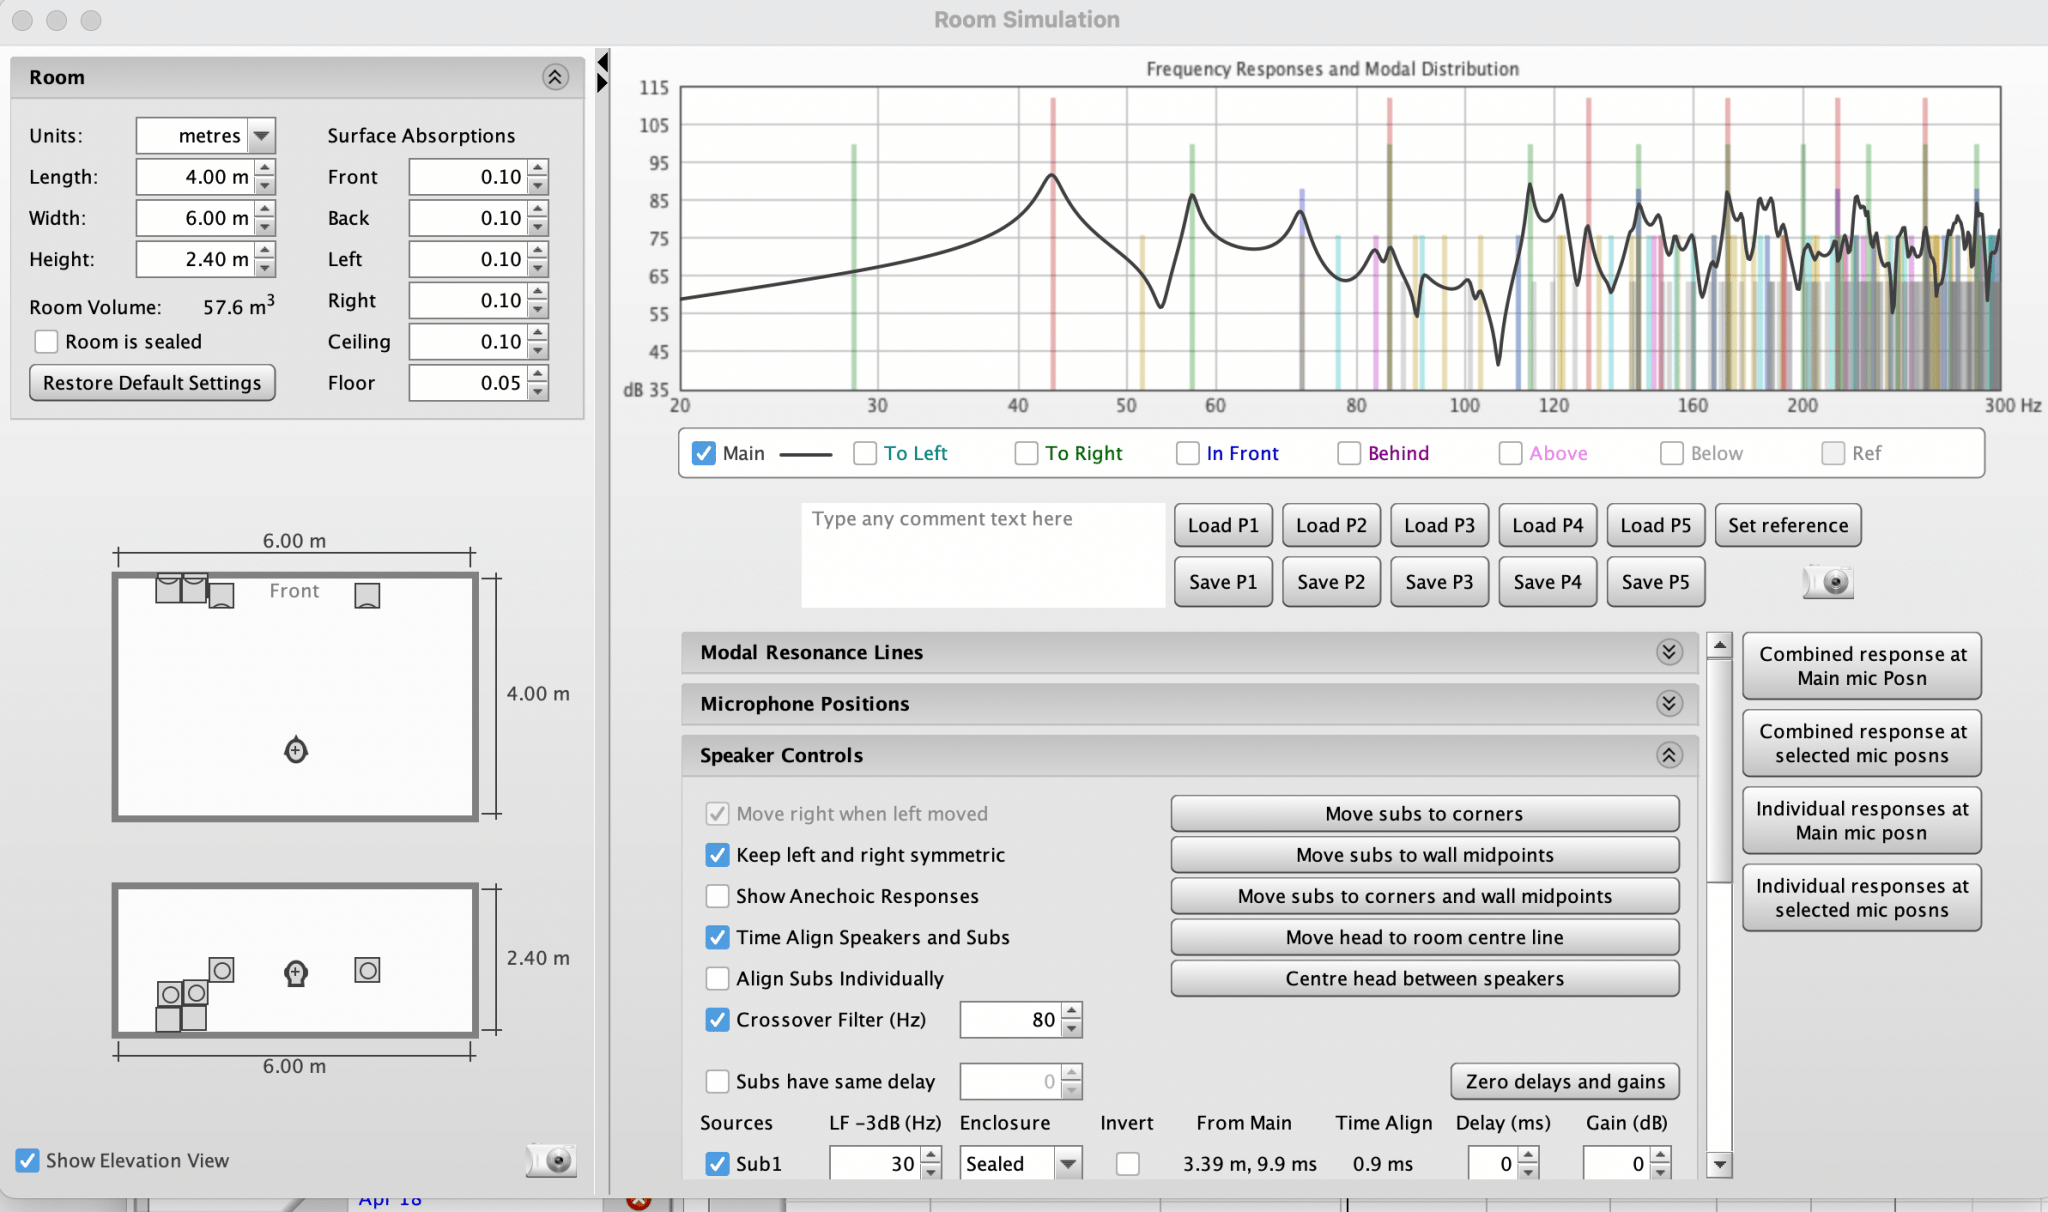Viewport: 2048px width, 1212px height.
Task: Click the comment text box
Action: [983, 555]
